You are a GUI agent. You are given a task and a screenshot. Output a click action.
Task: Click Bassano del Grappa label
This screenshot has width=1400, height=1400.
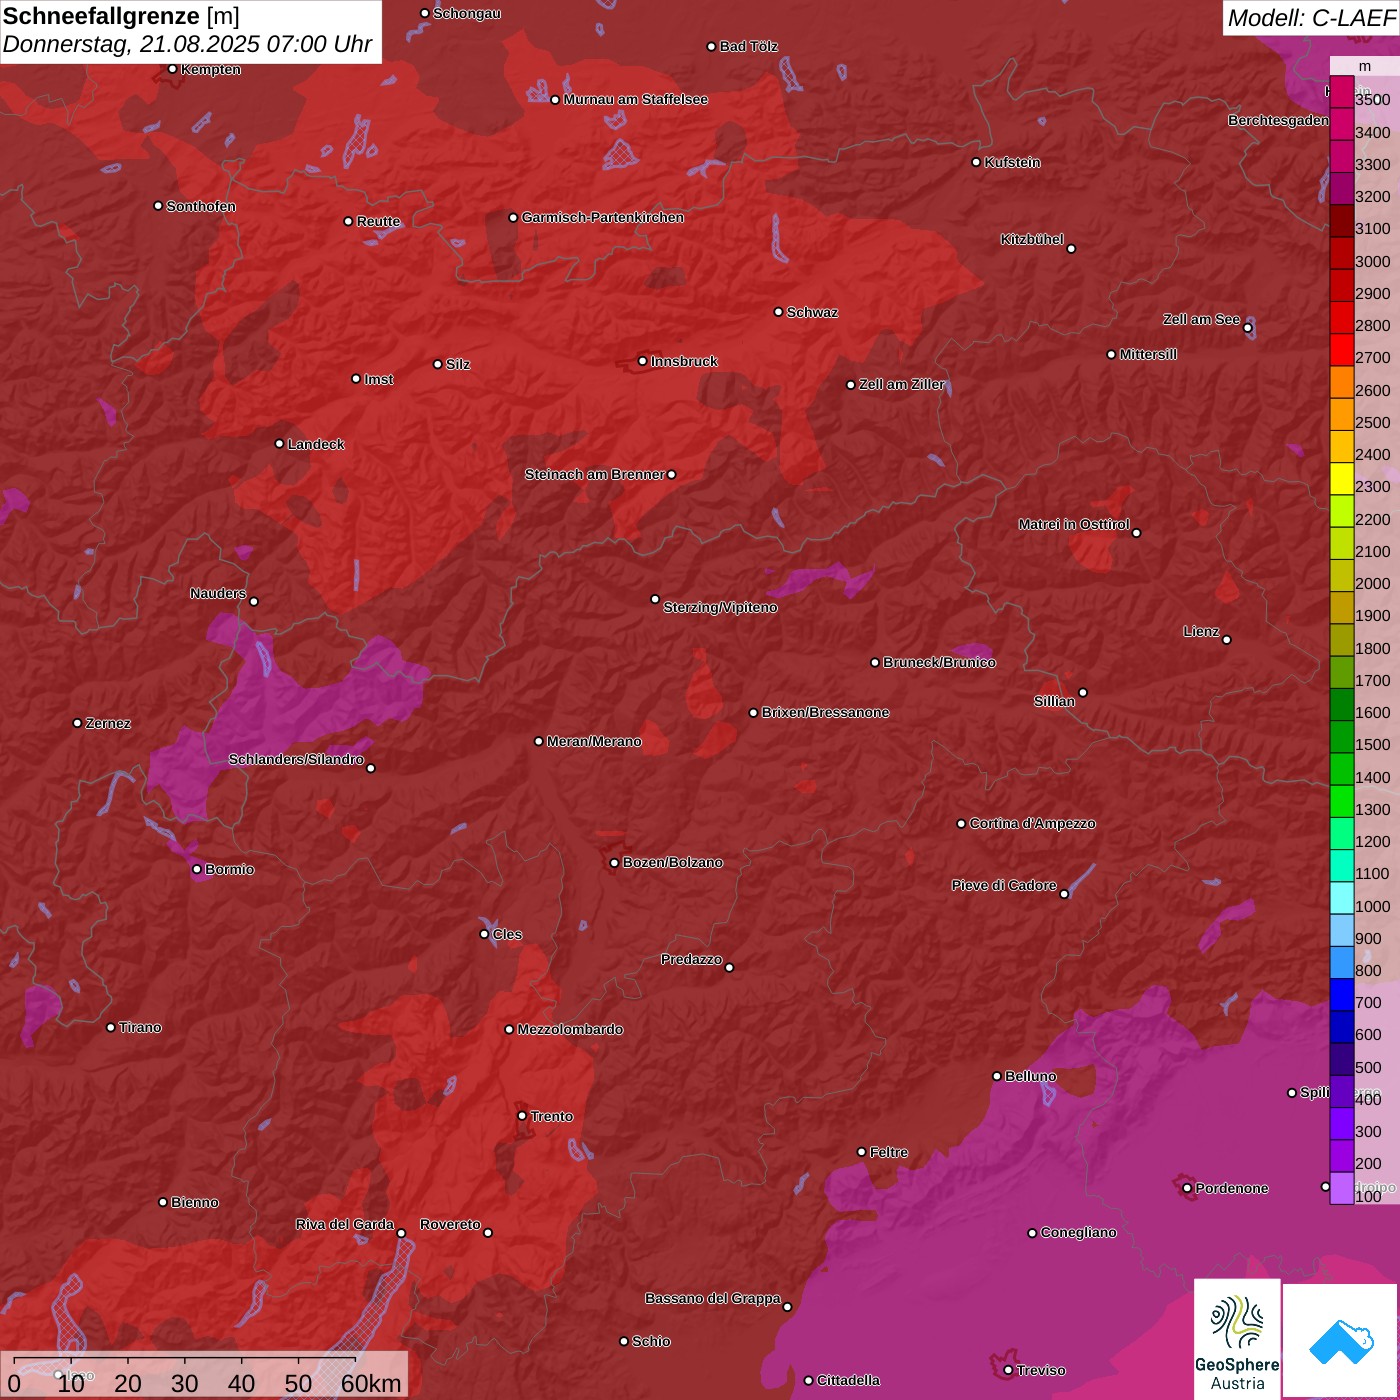(713, 1299)
